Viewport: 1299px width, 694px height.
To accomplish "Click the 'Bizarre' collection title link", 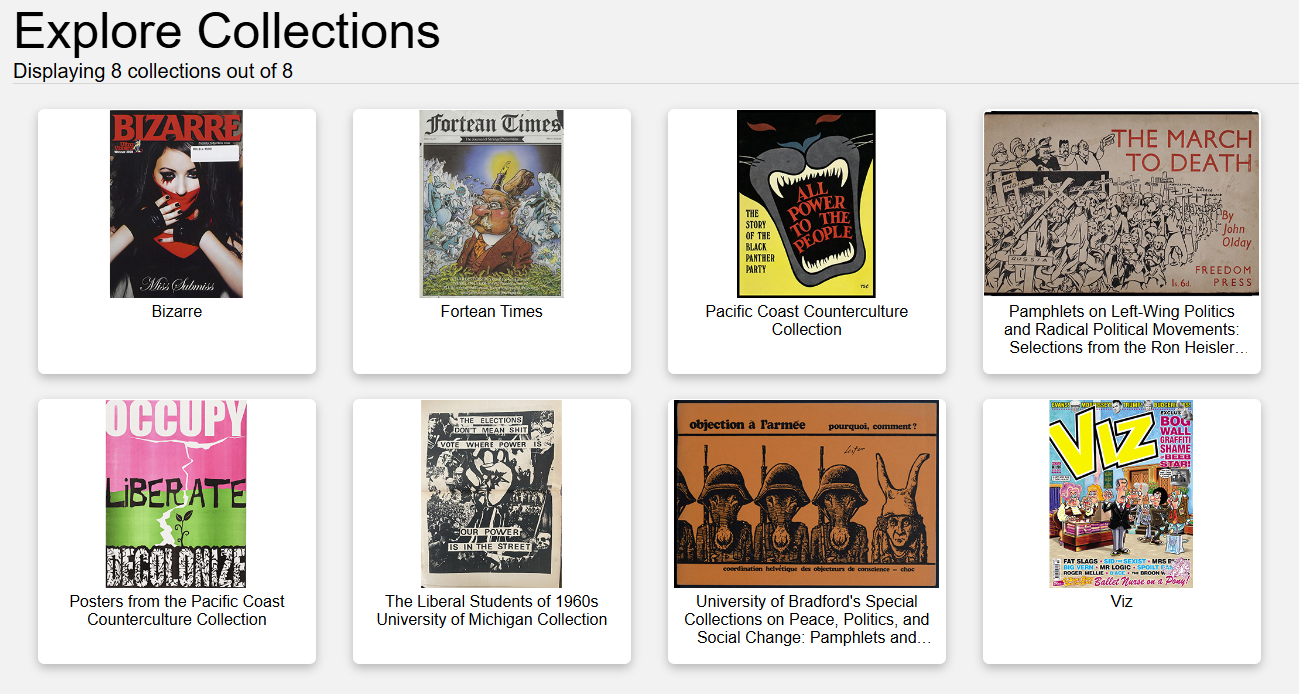I will pos(177,312).
